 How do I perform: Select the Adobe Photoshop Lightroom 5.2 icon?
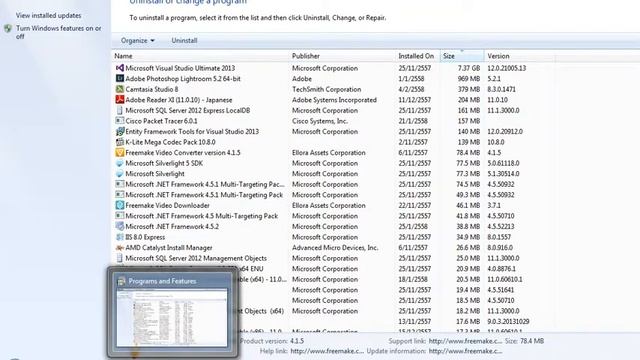120,78
